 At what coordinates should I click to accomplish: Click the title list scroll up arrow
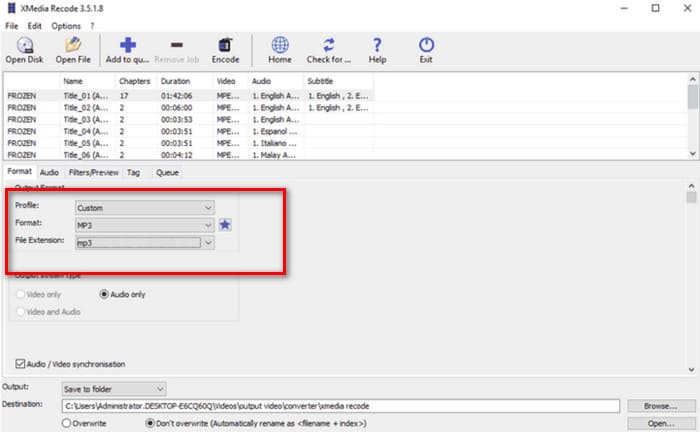[x=692, y=79]
